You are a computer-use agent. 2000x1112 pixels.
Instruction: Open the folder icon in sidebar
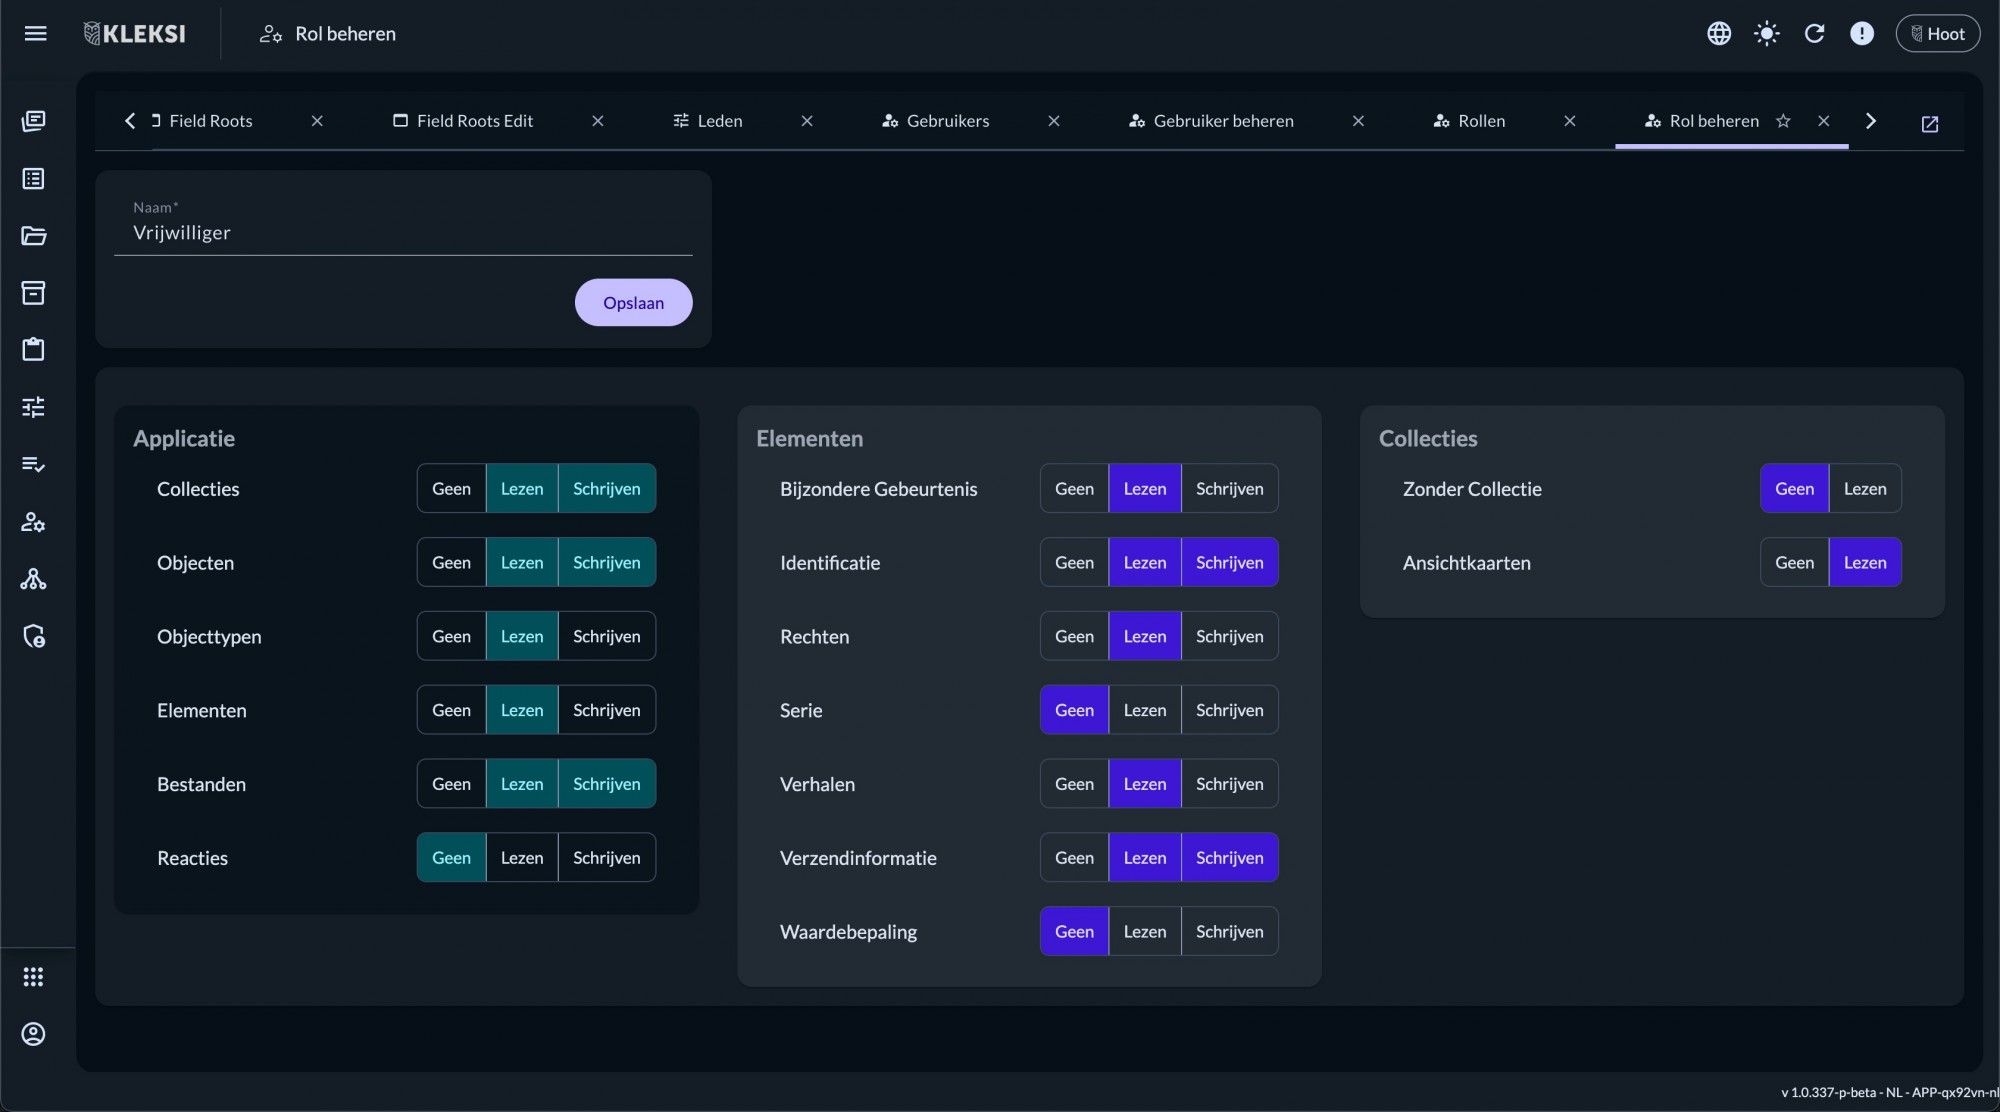(34, 236)
